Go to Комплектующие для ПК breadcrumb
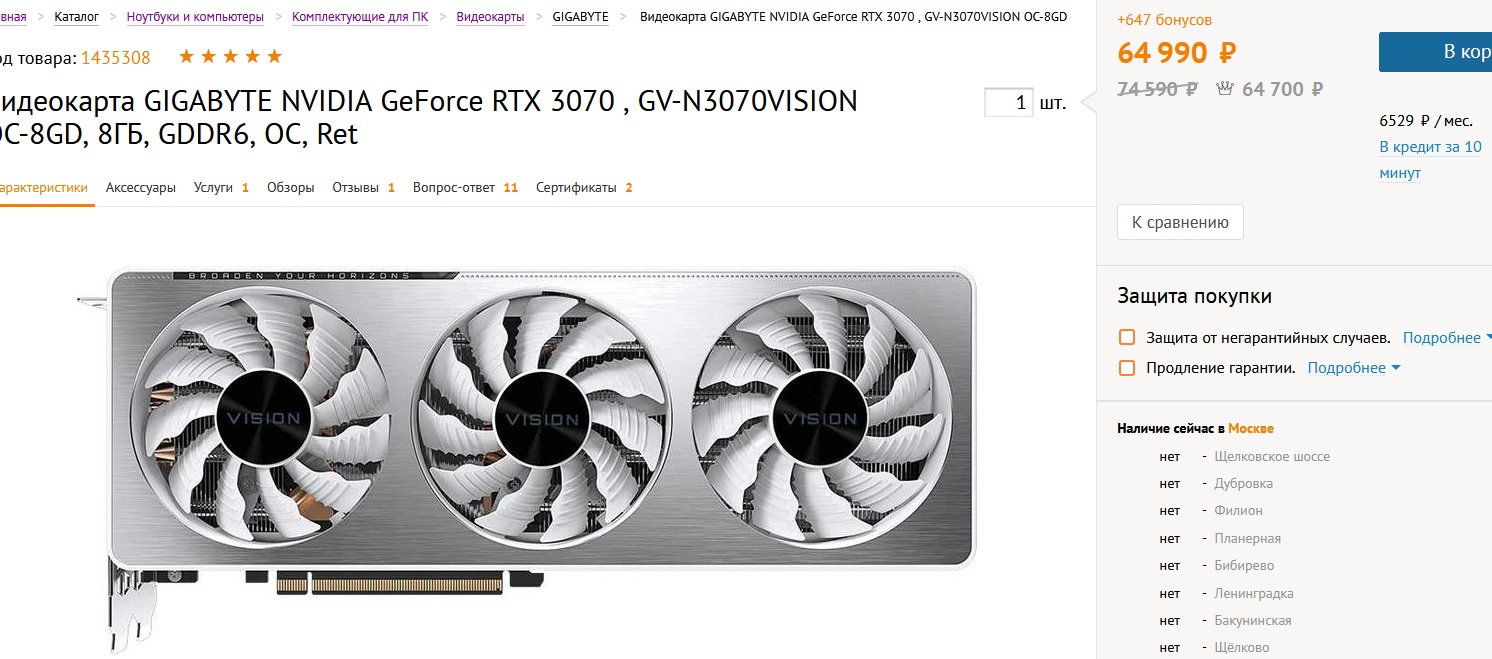Image resolution: width=1492 pixels, height=659 pixels. click(360, 17)
